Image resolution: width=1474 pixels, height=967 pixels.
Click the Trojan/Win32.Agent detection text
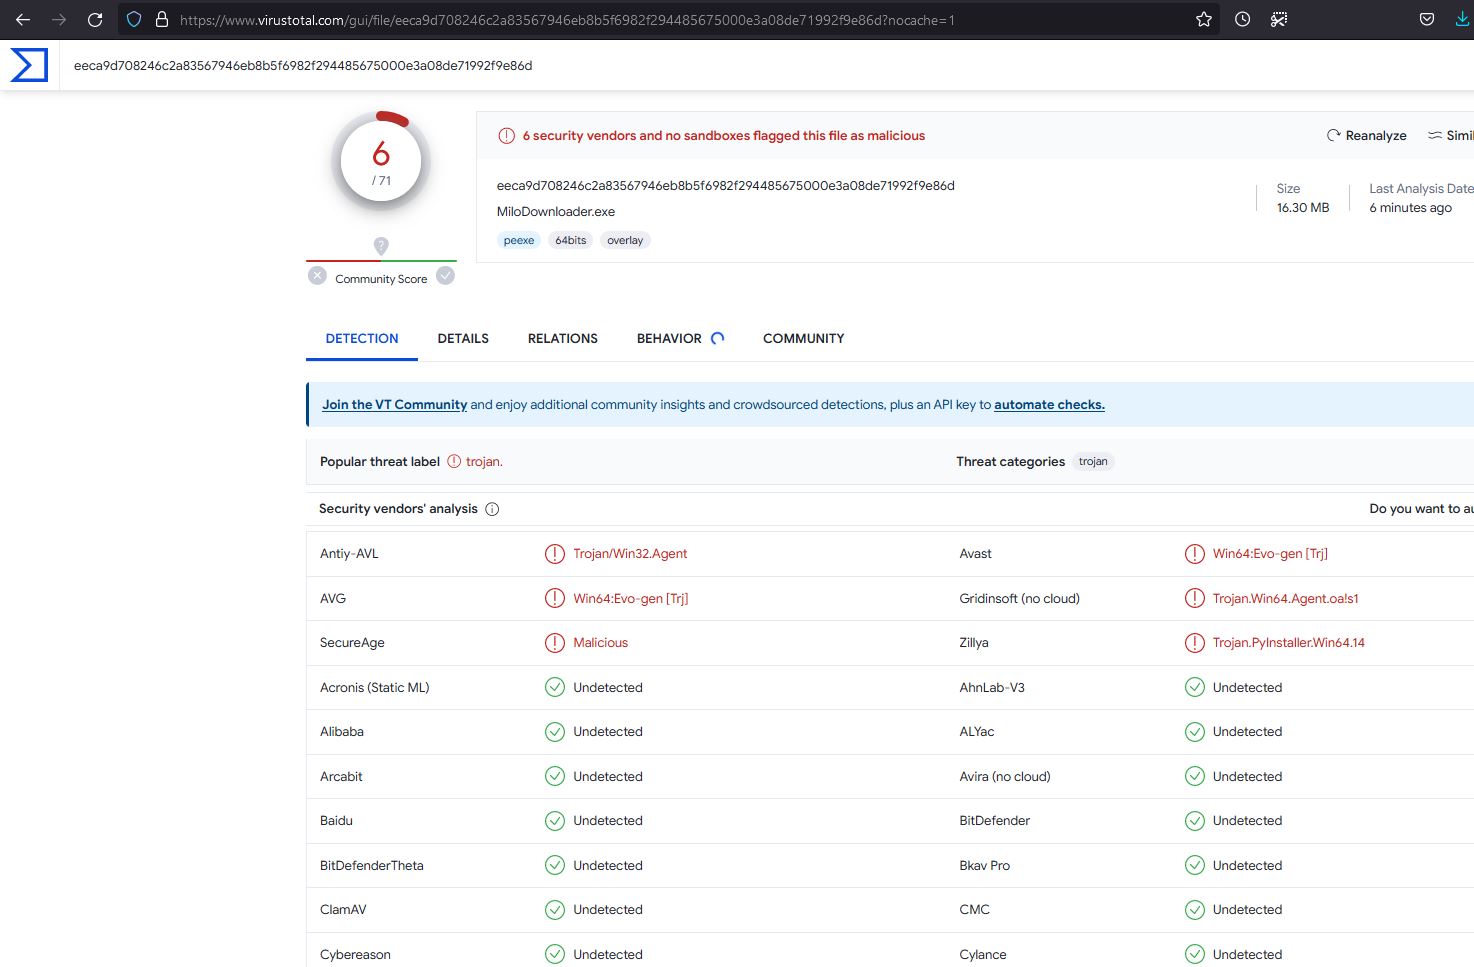pyautogui.click(x=630, y=554)
